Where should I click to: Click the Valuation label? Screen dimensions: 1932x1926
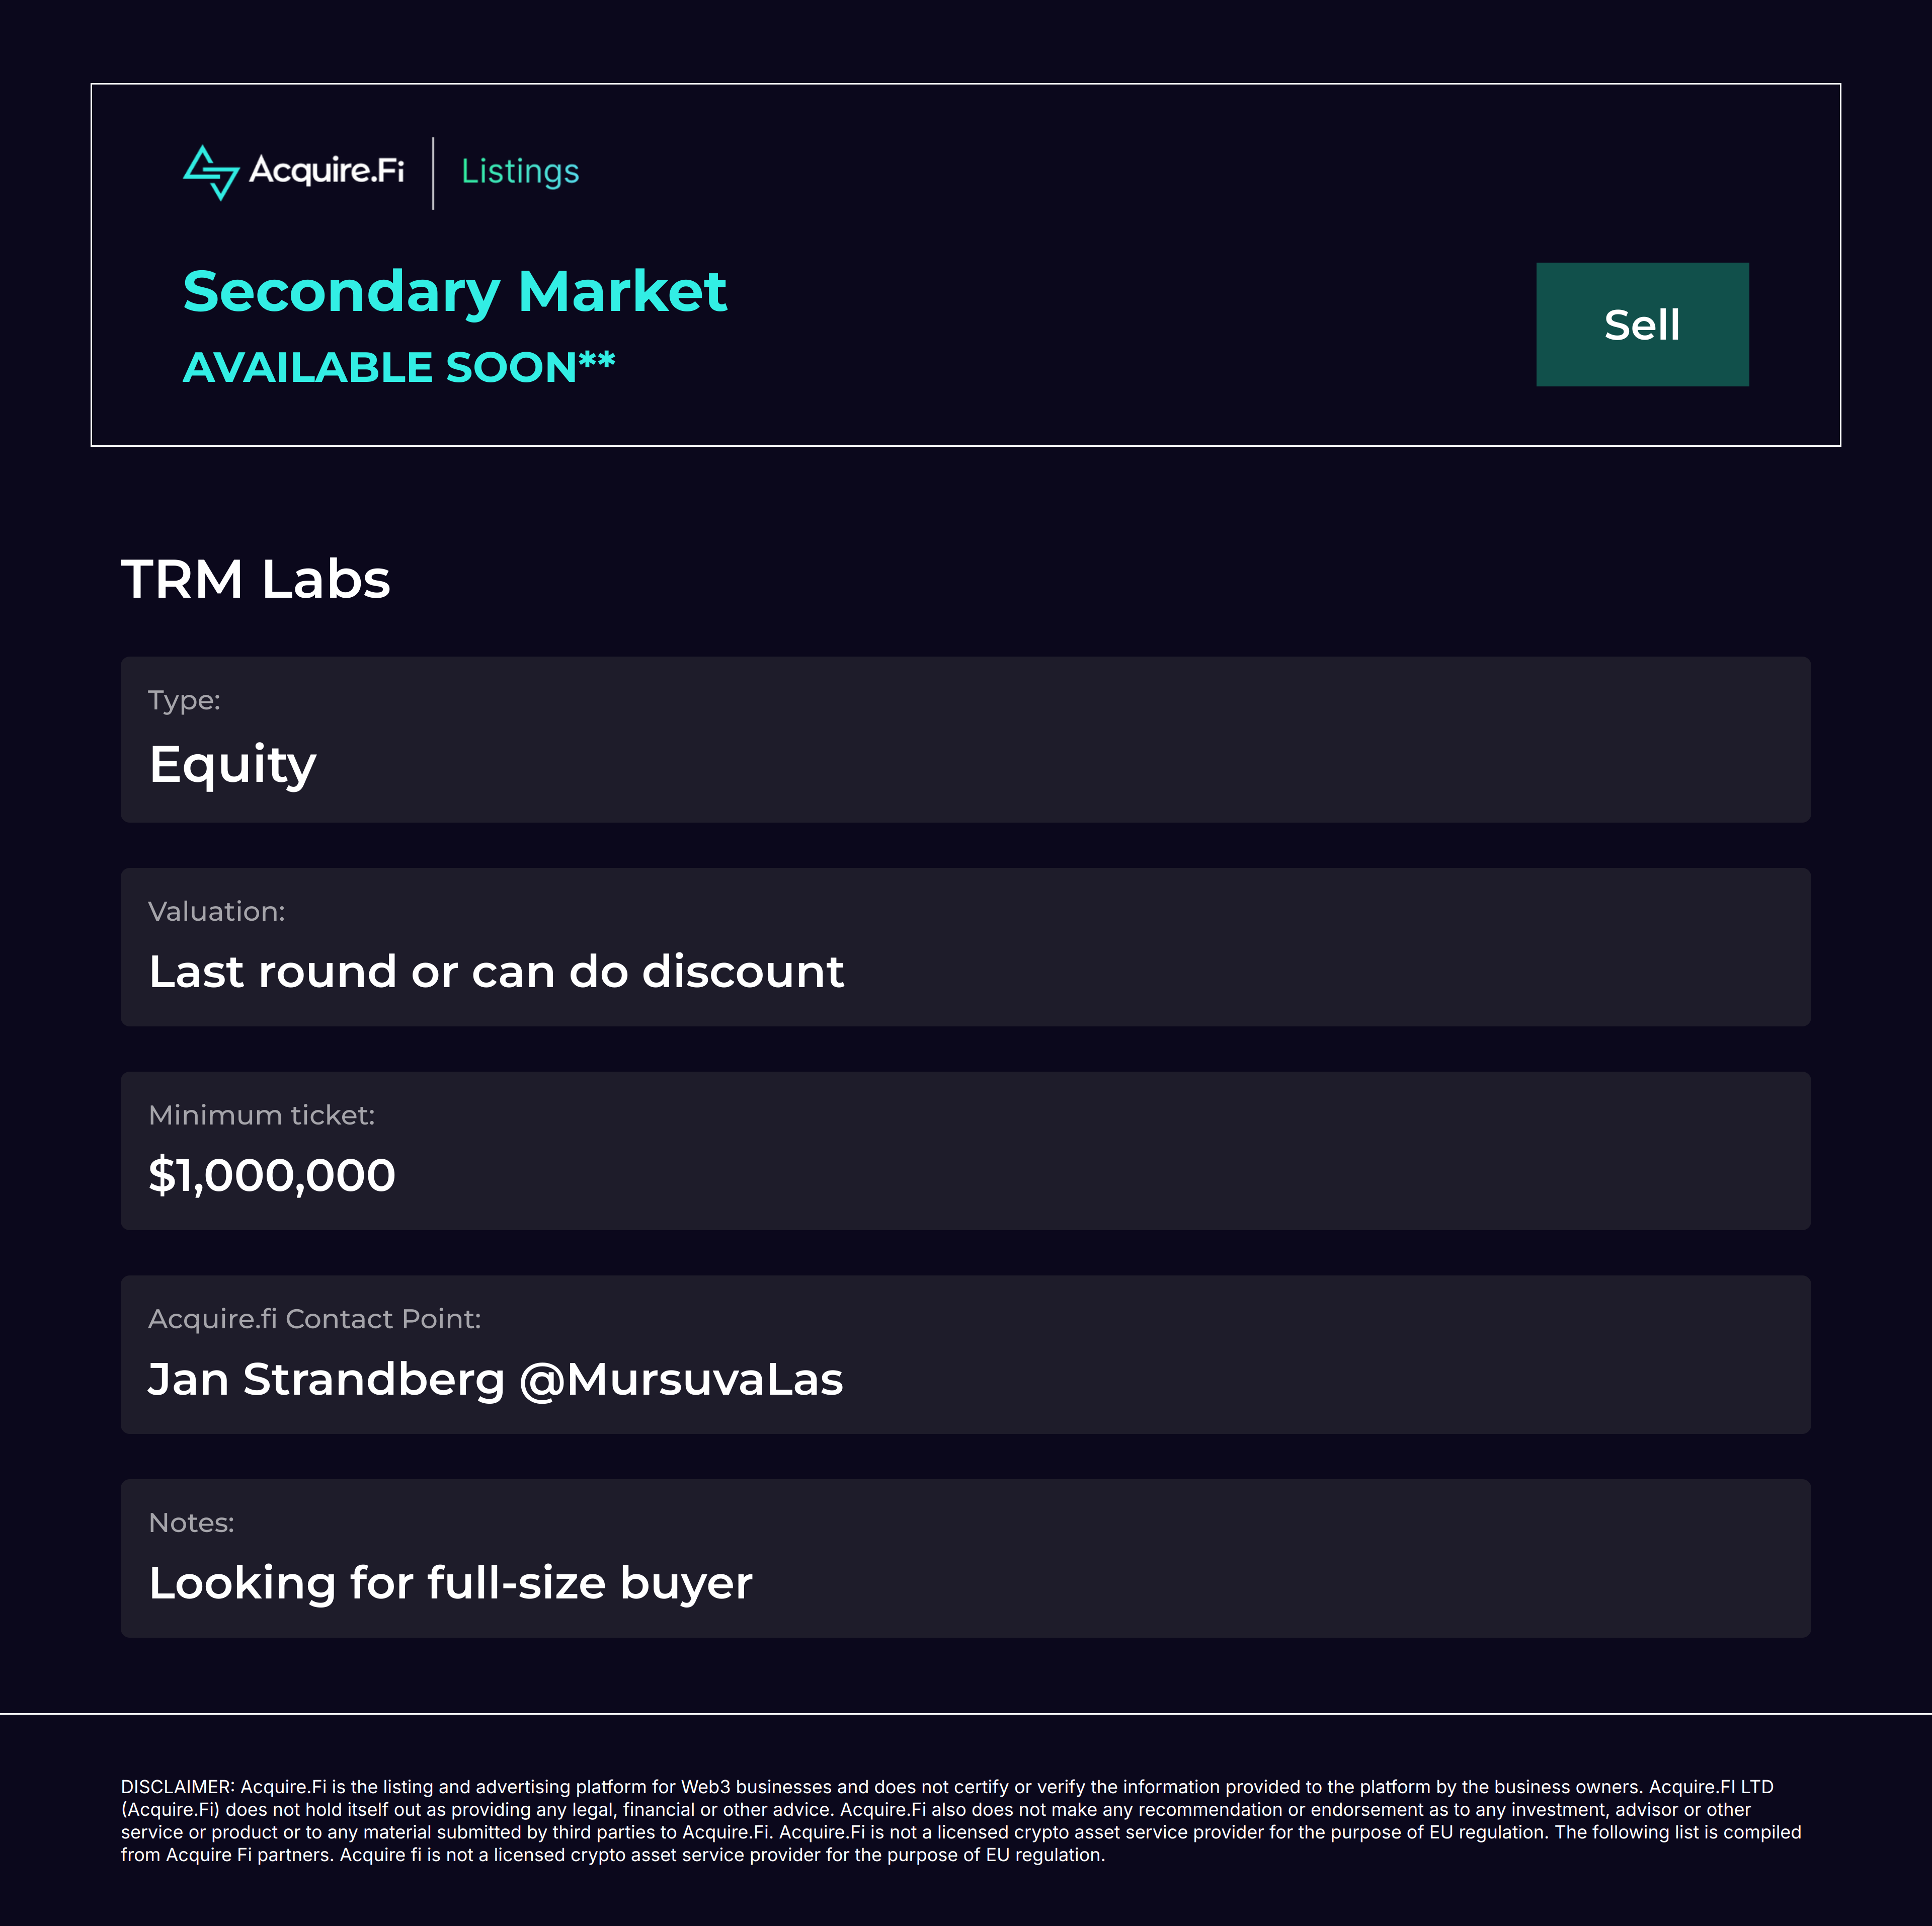[216, 911]
